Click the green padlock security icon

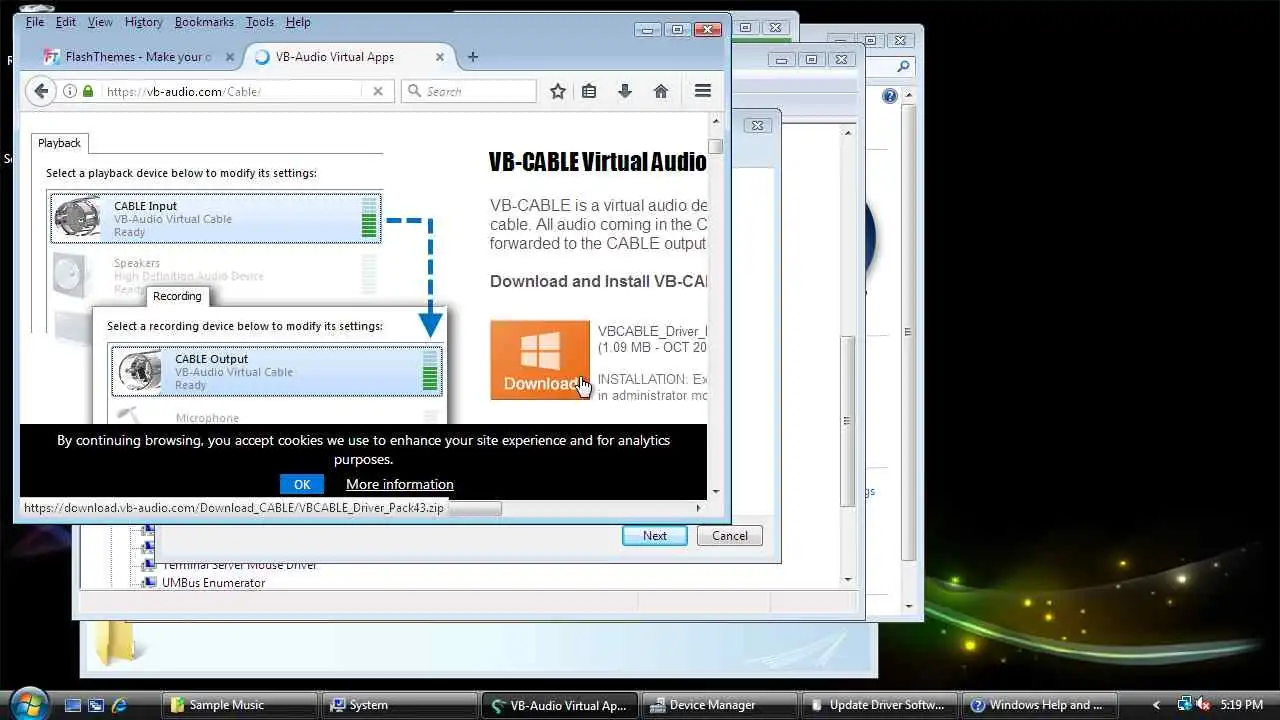coord(88,91)
